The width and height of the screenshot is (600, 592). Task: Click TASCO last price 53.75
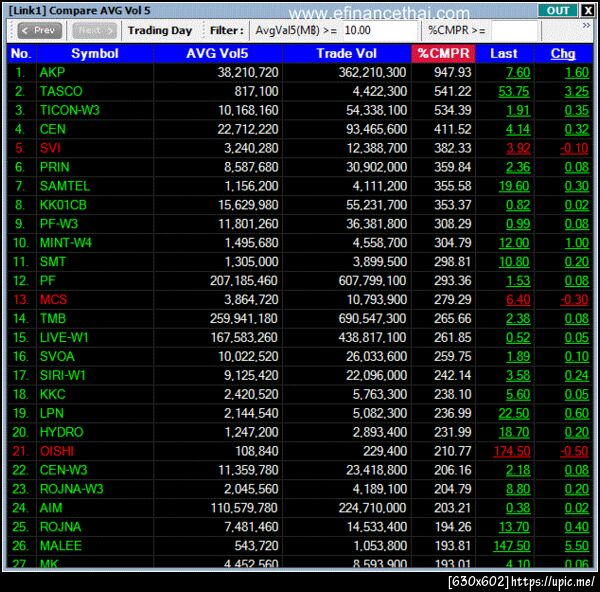coord(514,91)
